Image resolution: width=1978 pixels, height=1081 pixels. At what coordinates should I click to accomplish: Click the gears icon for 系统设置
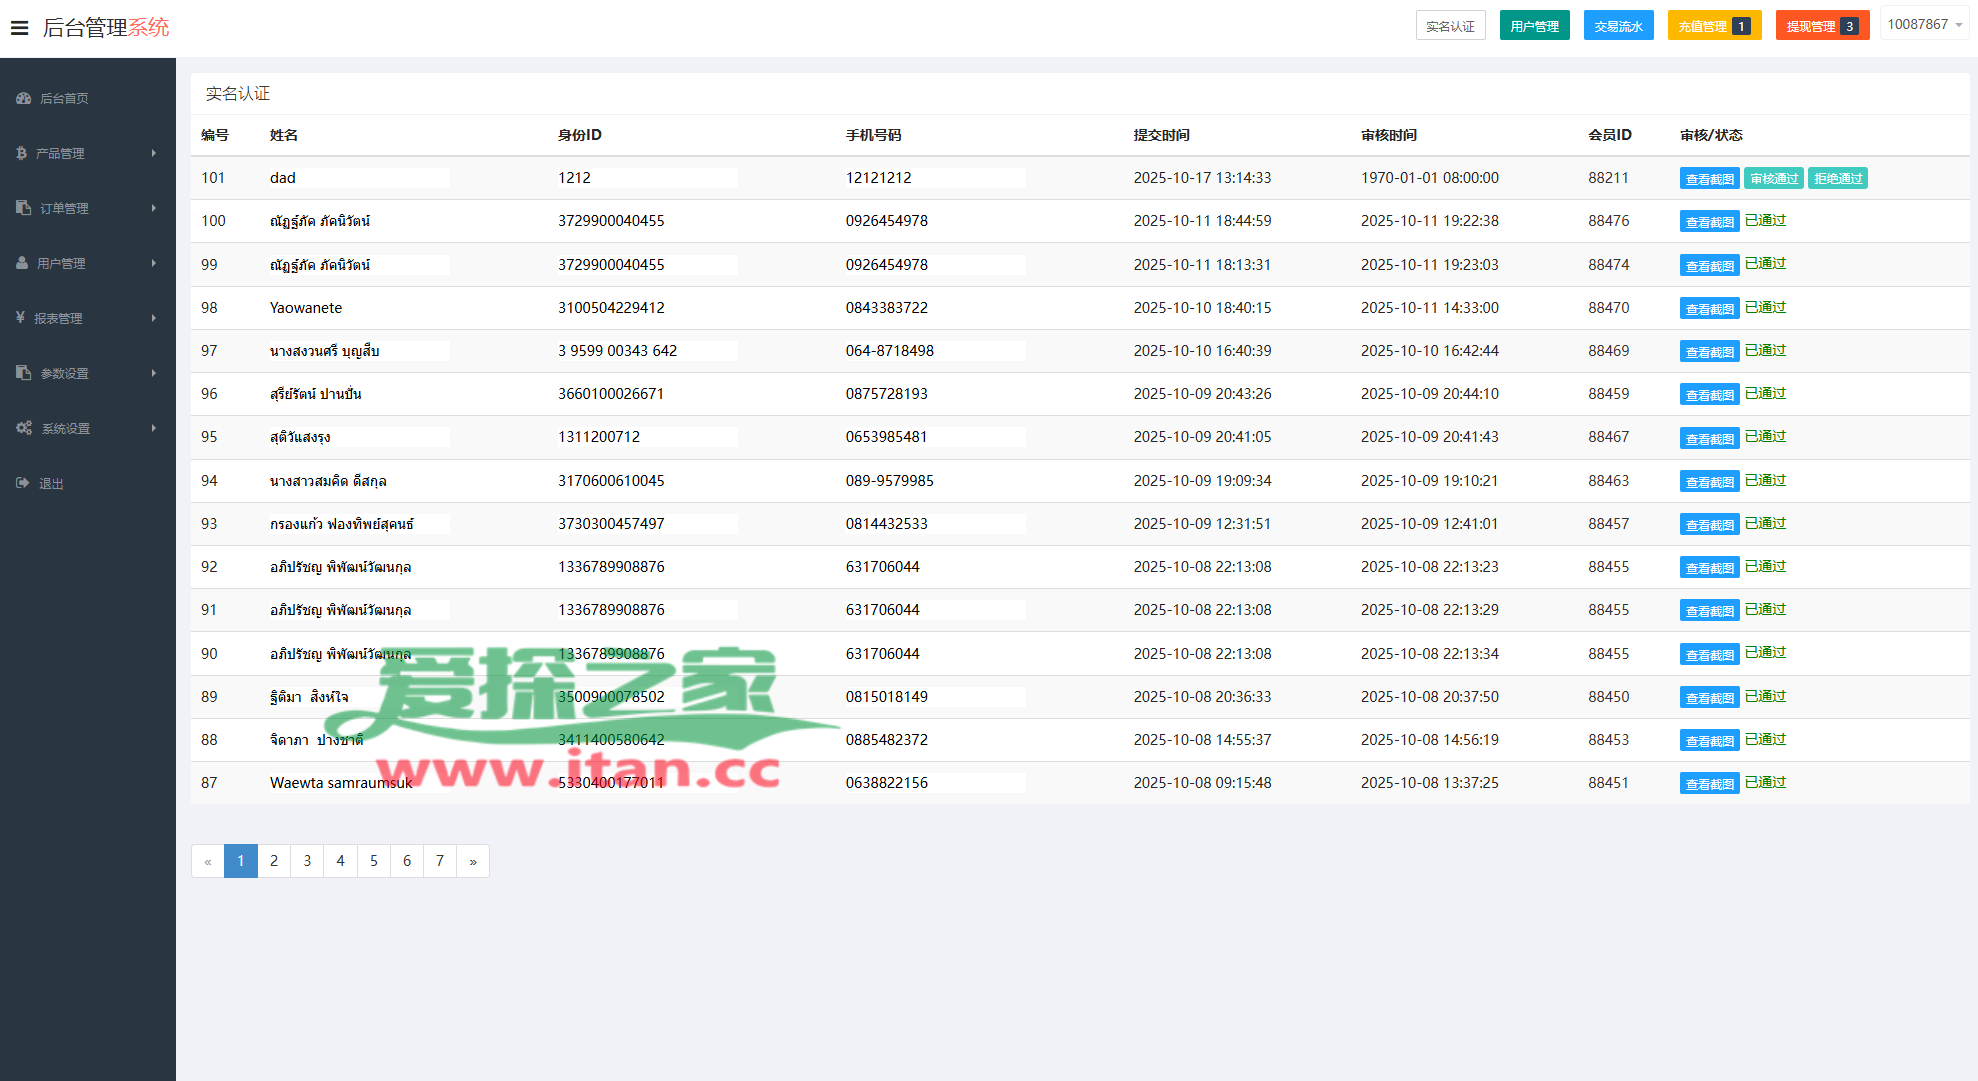click(x=24, y=428)
